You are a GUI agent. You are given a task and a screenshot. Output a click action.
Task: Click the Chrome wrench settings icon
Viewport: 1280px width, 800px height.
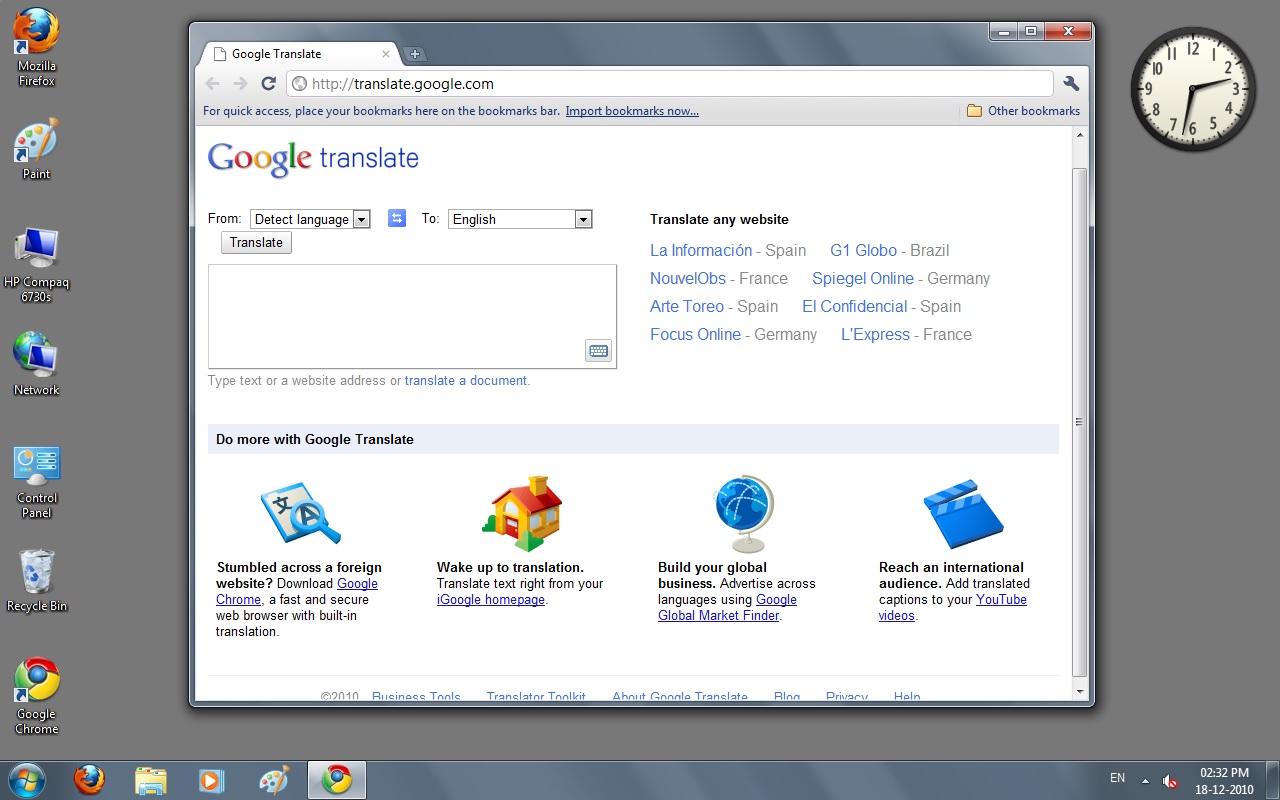click(x=1071, y=84)
